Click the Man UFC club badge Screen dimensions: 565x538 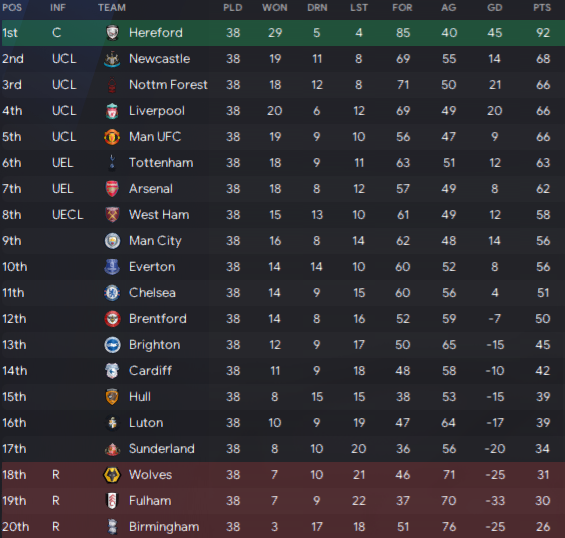tap(112, 137)
